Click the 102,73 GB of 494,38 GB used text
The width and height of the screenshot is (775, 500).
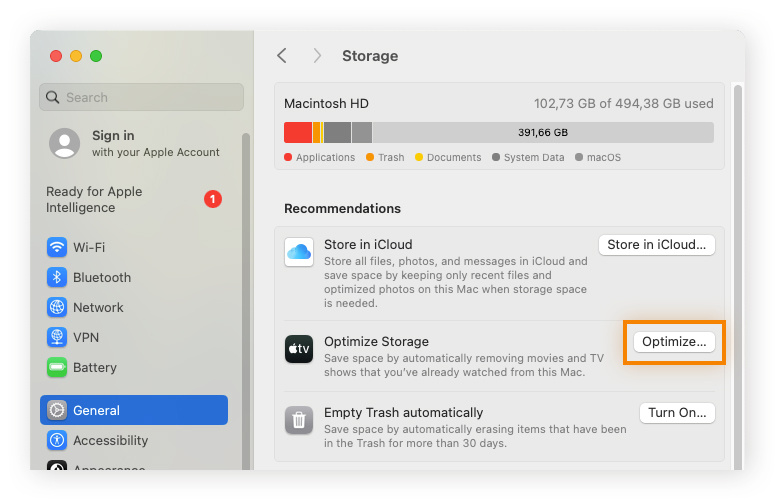point(623,104)
